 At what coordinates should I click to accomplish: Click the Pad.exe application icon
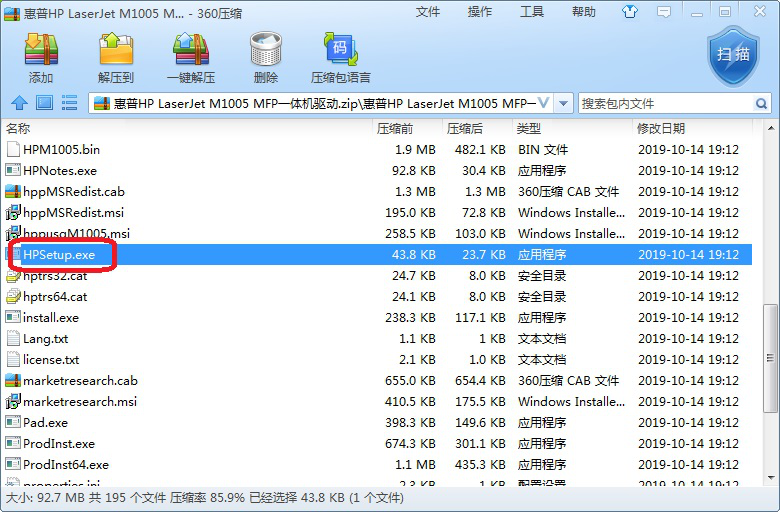(13, 422)
